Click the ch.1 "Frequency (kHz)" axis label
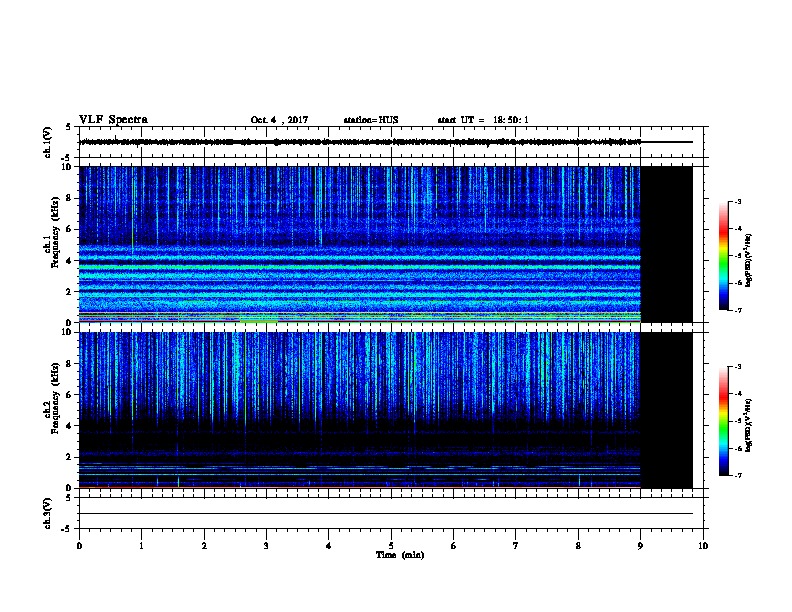 coord(55,232)
